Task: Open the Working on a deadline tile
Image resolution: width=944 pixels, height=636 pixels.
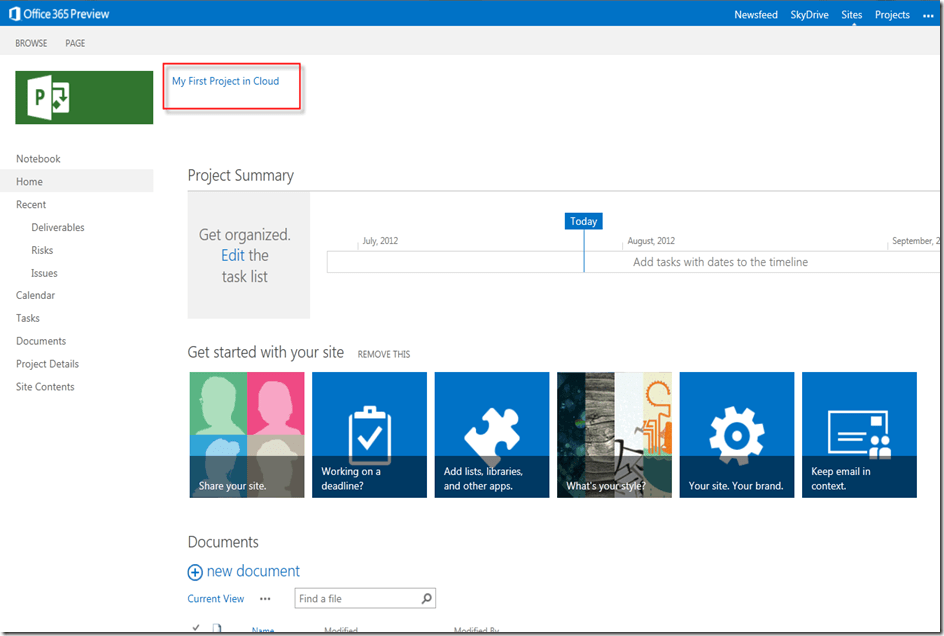Action: tap(369, 435)
